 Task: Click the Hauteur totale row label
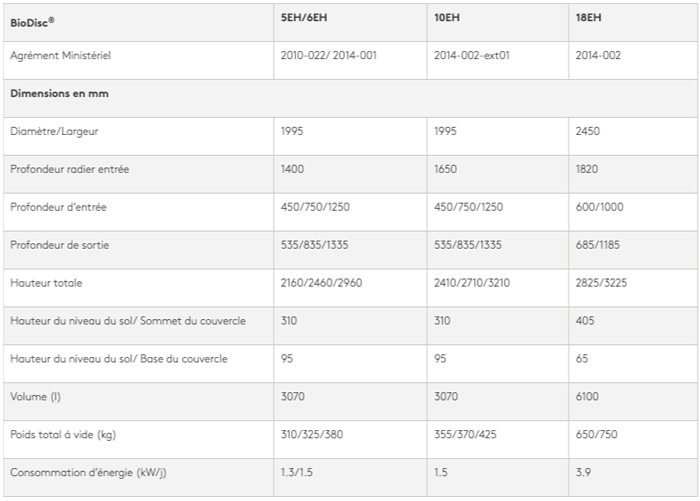point(45,283)
